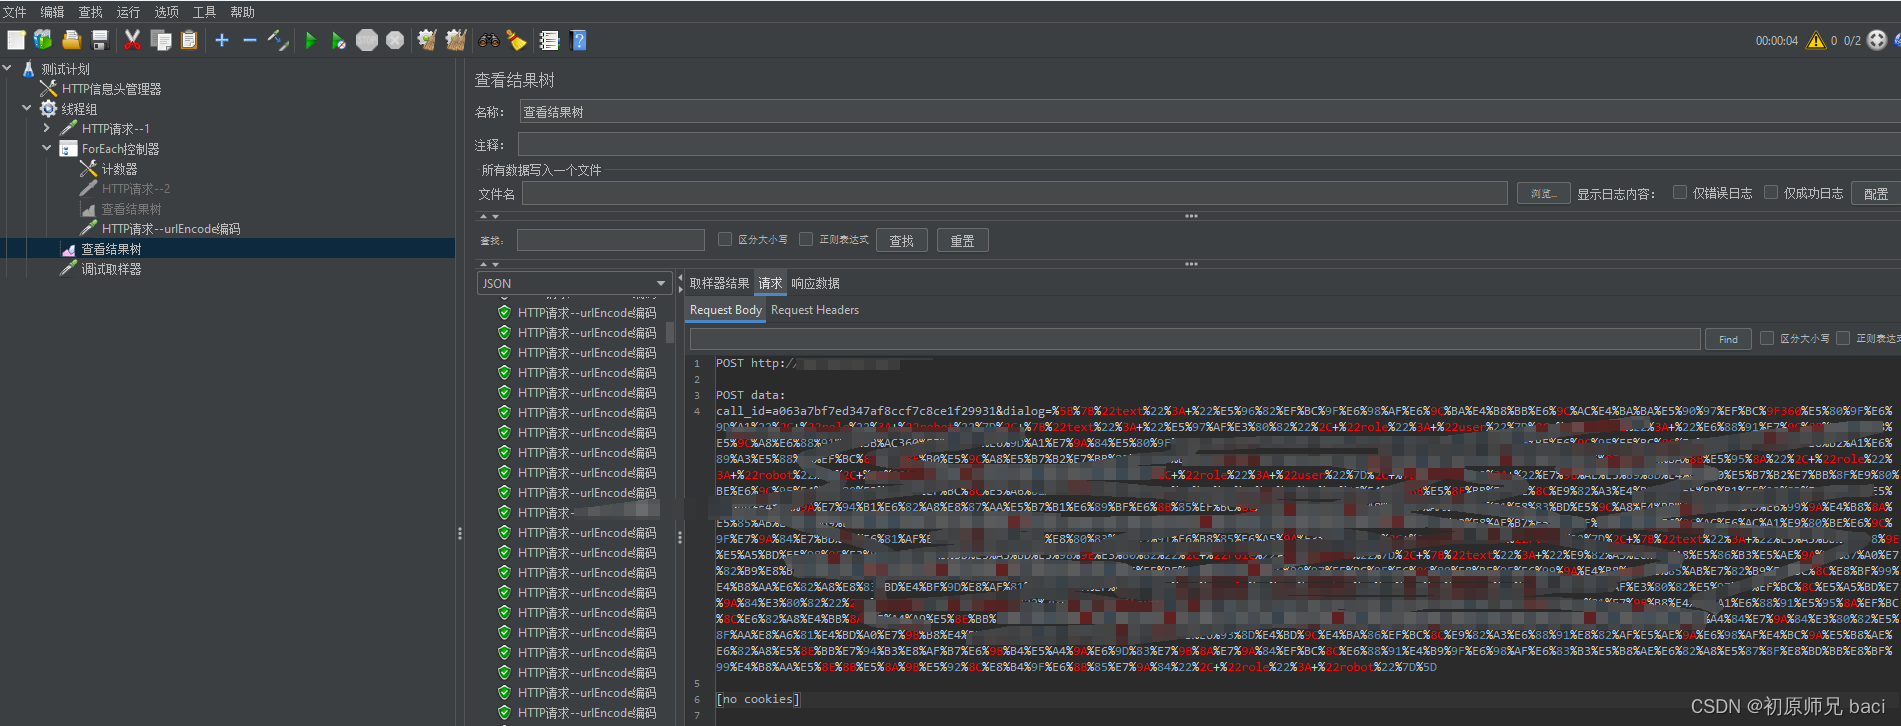Click Start no pauses icon
The width and height of the screenshot is (1901, 726).
[x=339, y=40]
